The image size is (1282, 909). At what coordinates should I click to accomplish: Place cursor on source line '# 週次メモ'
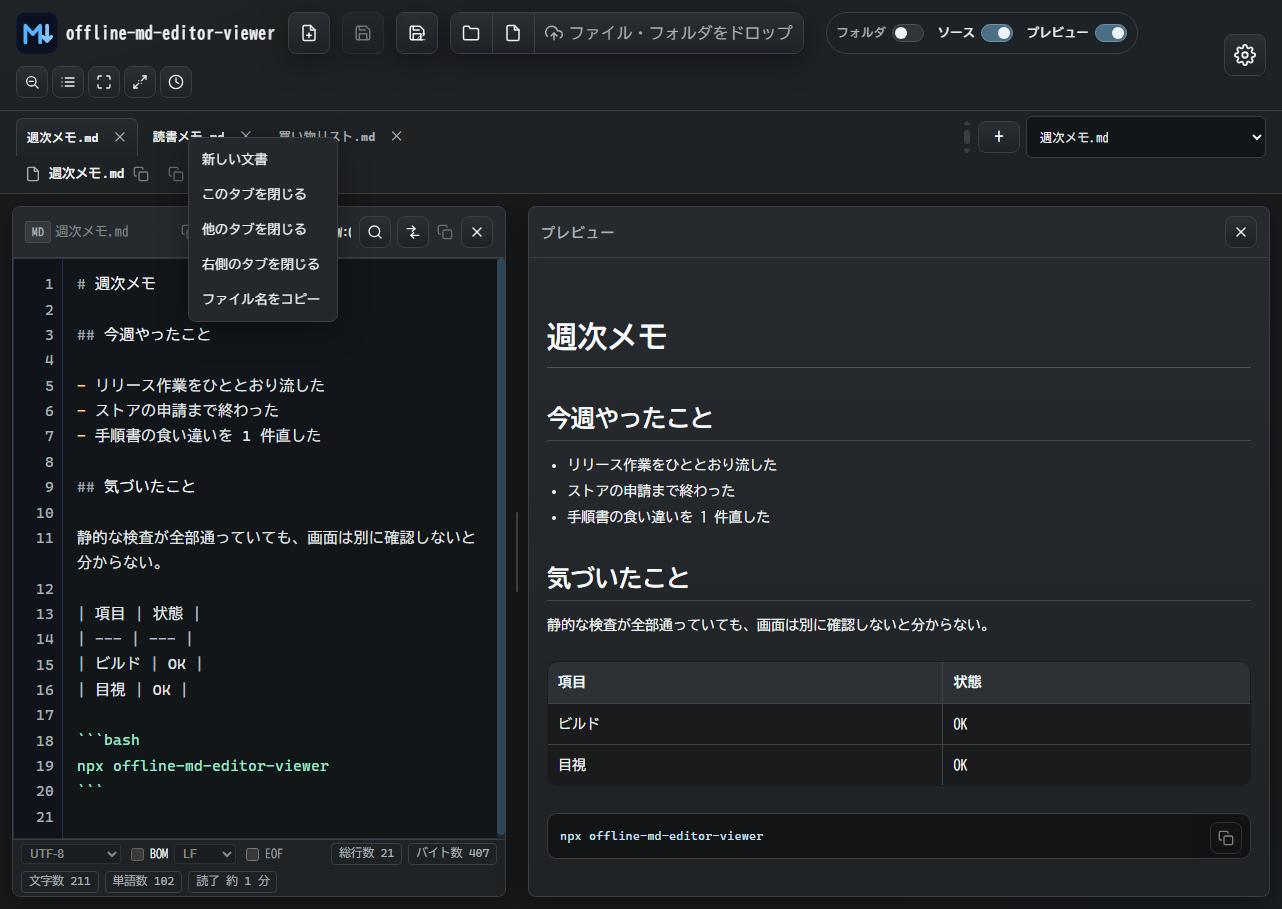[116, 284]
